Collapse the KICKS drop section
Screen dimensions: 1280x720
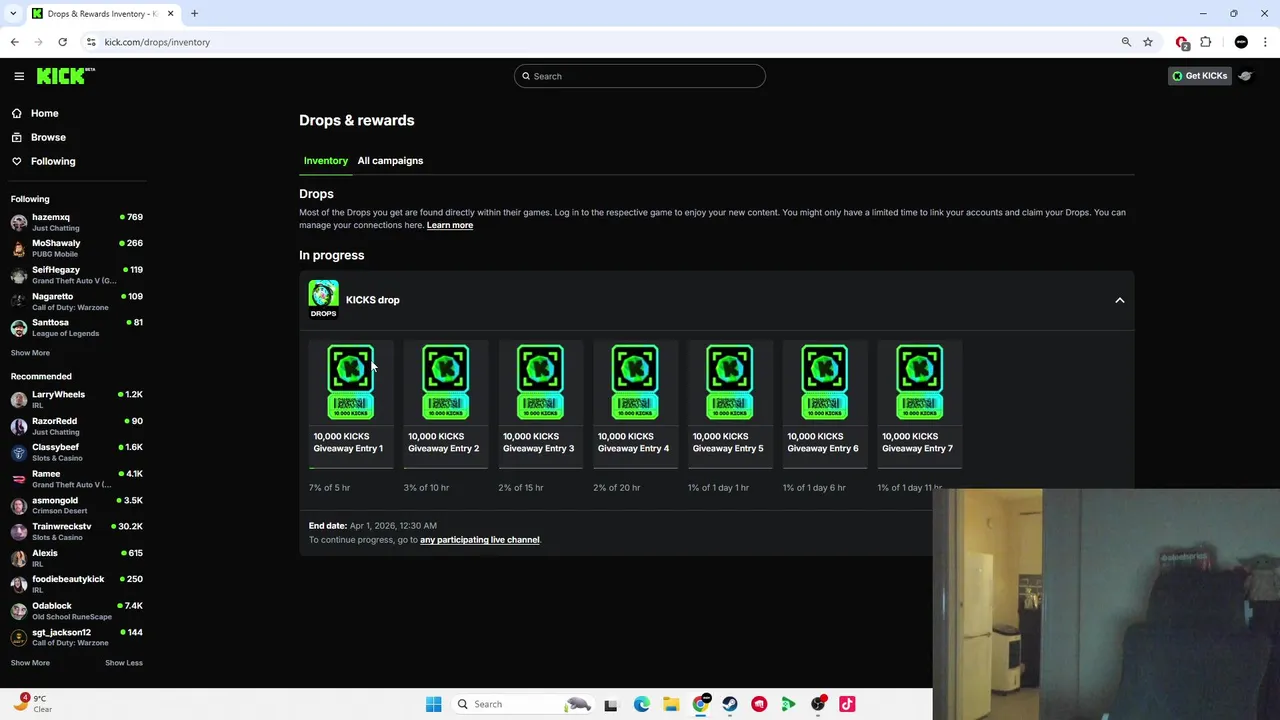tap(1120, 300)
